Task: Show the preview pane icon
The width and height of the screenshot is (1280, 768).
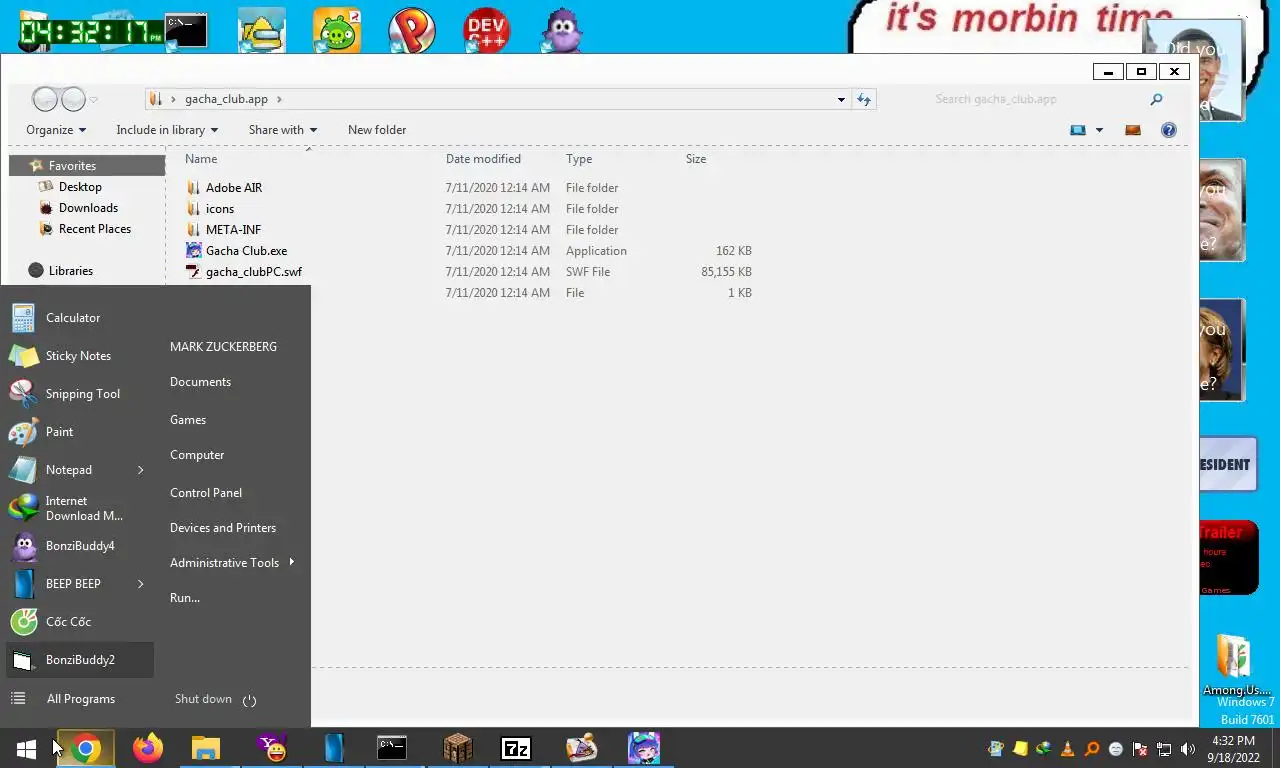Action: 1133,130
